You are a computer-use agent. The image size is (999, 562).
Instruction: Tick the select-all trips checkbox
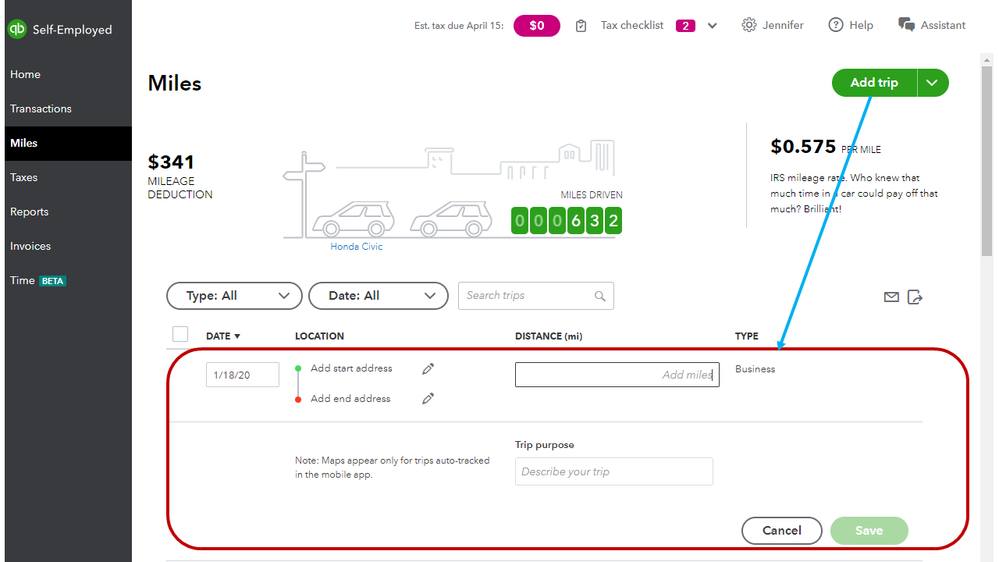pos(180,335)
